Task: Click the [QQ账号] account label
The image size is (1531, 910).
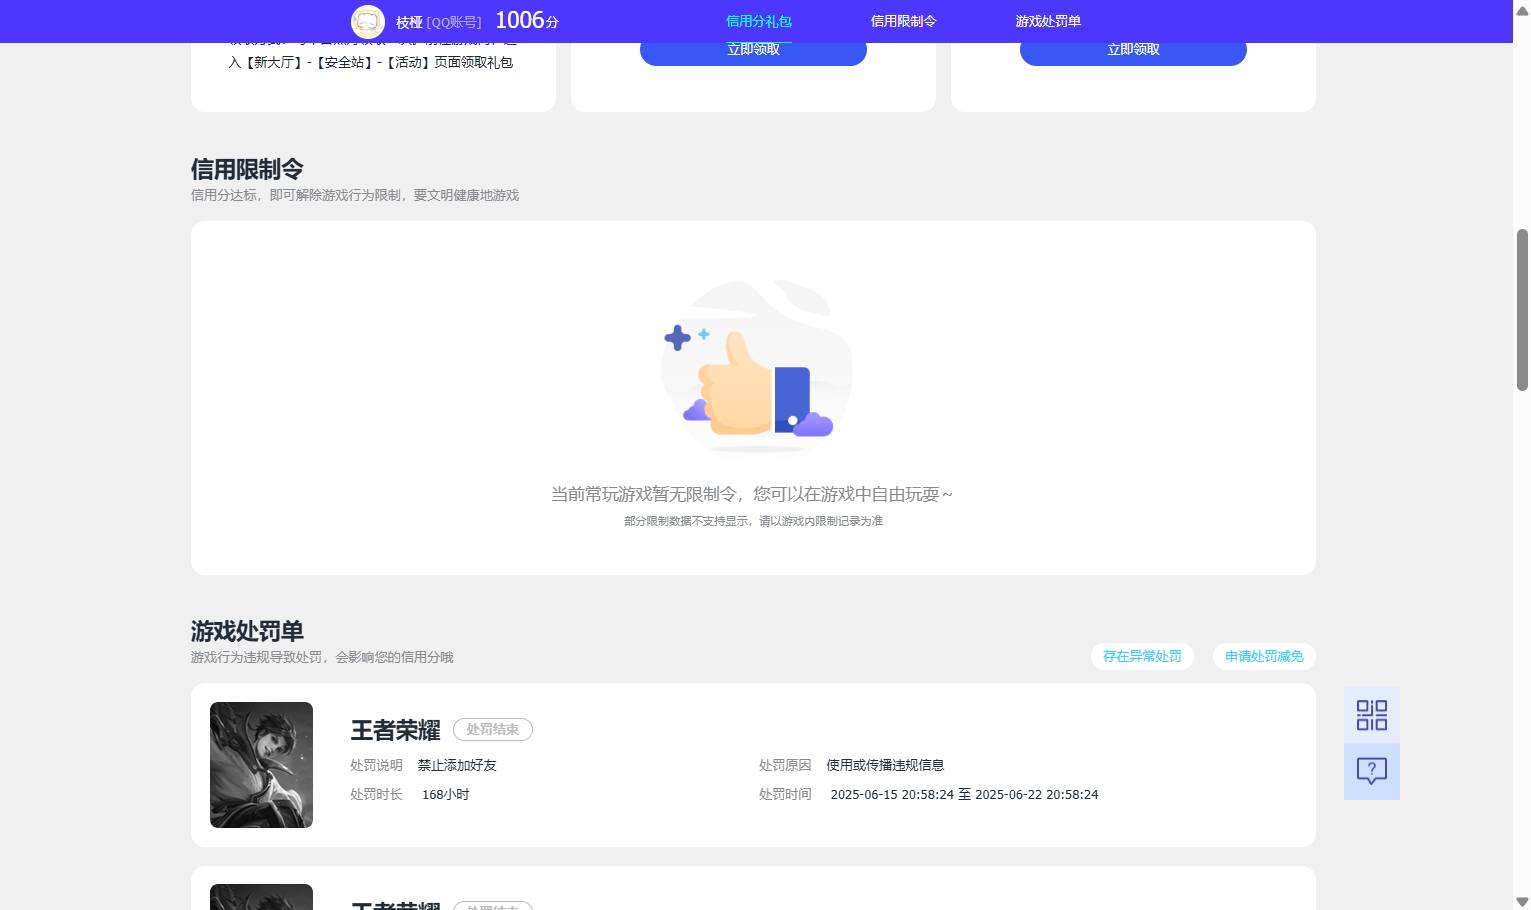Action: click(454, 22)
